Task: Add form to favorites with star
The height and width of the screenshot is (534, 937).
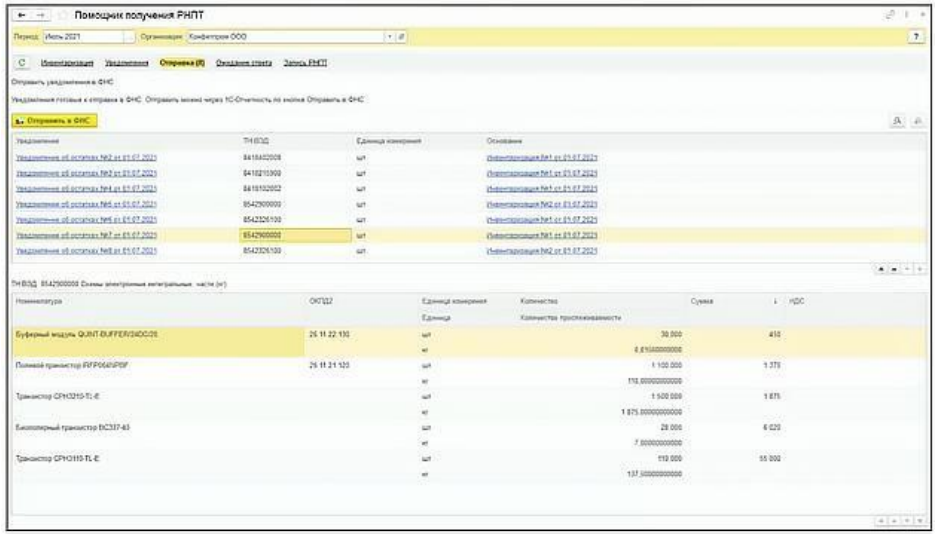Action: tap(62, 15)
